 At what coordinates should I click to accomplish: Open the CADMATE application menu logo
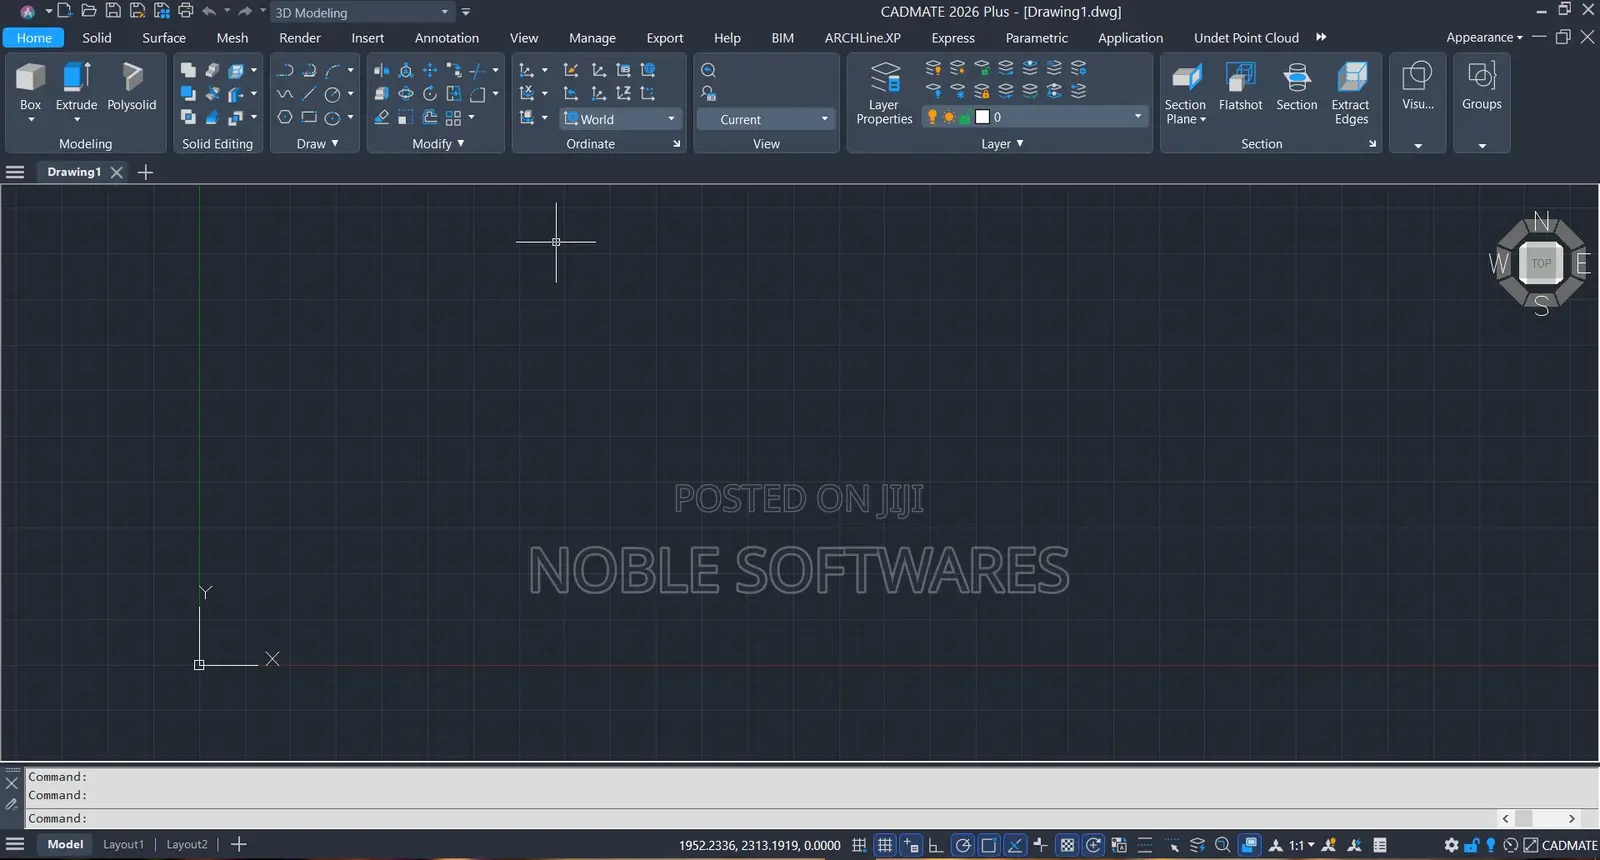[x=28, y=12]
